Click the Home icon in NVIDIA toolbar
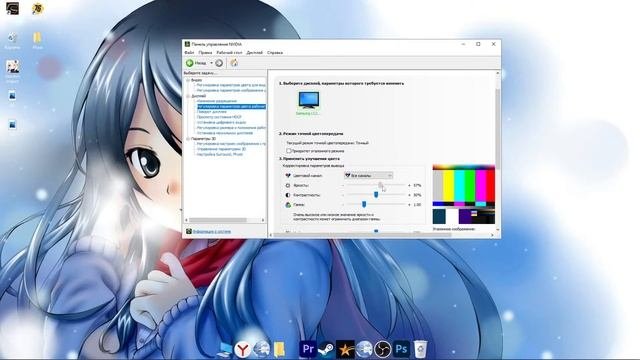The image size is (640, 360). [234, 63]
